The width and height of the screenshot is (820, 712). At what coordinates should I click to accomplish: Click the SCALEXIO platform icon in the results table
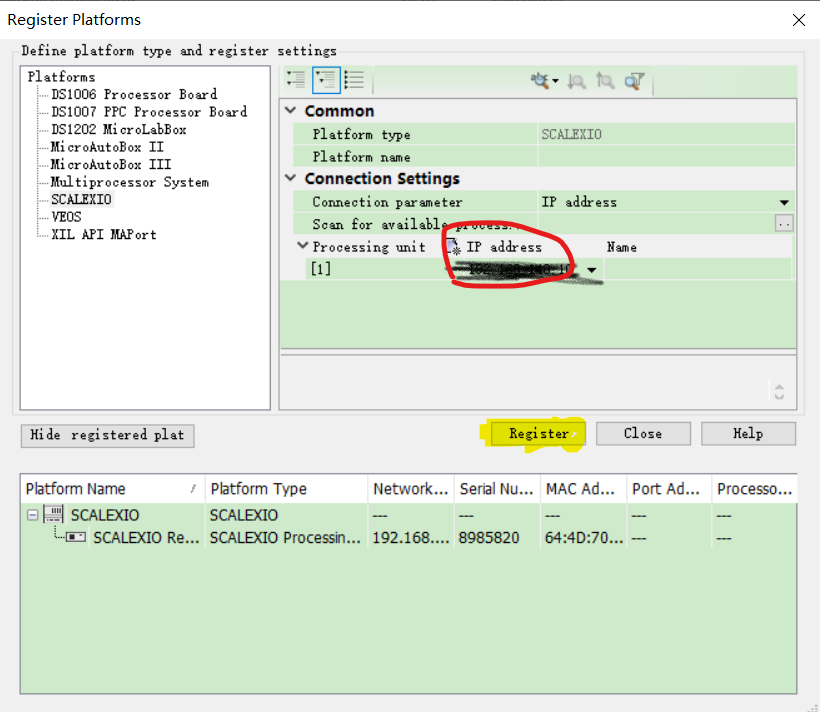tap(52, 514)
